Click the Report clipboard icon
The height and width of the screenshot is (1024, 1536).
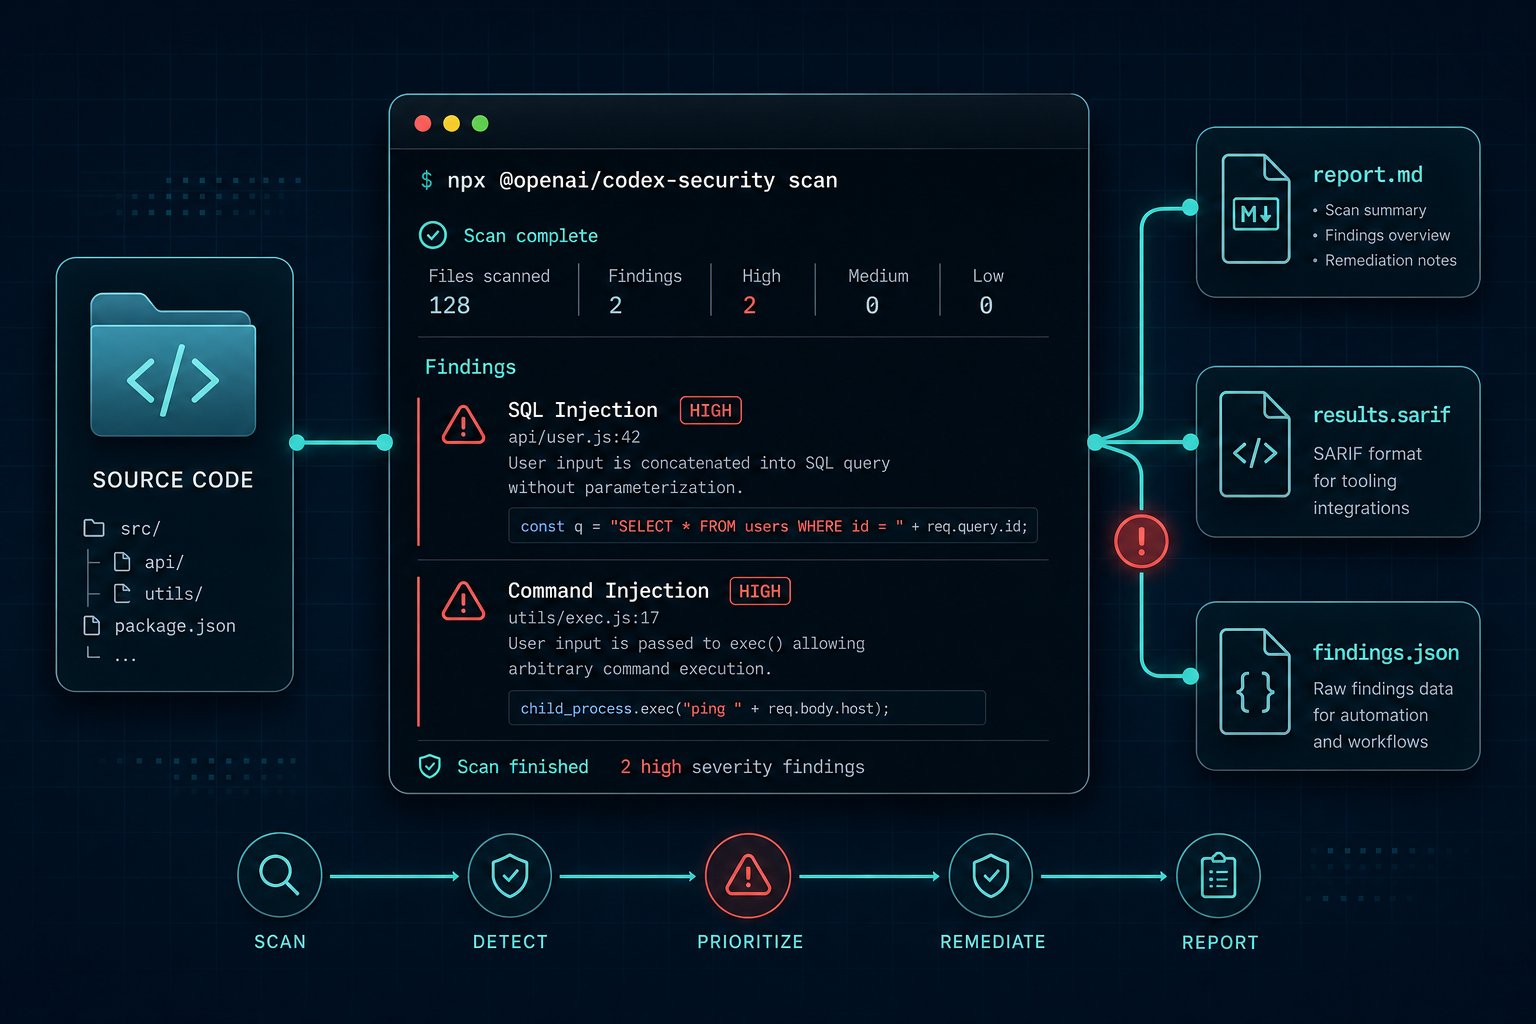[x=1218, y=876]
